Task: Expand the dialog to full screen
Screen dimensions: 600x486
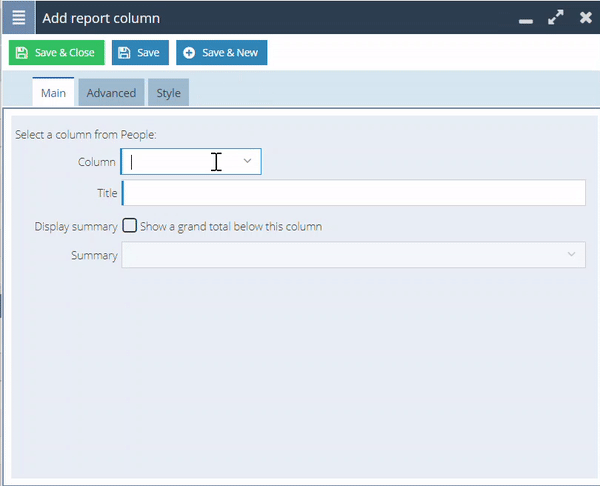Action: [556, 18]
